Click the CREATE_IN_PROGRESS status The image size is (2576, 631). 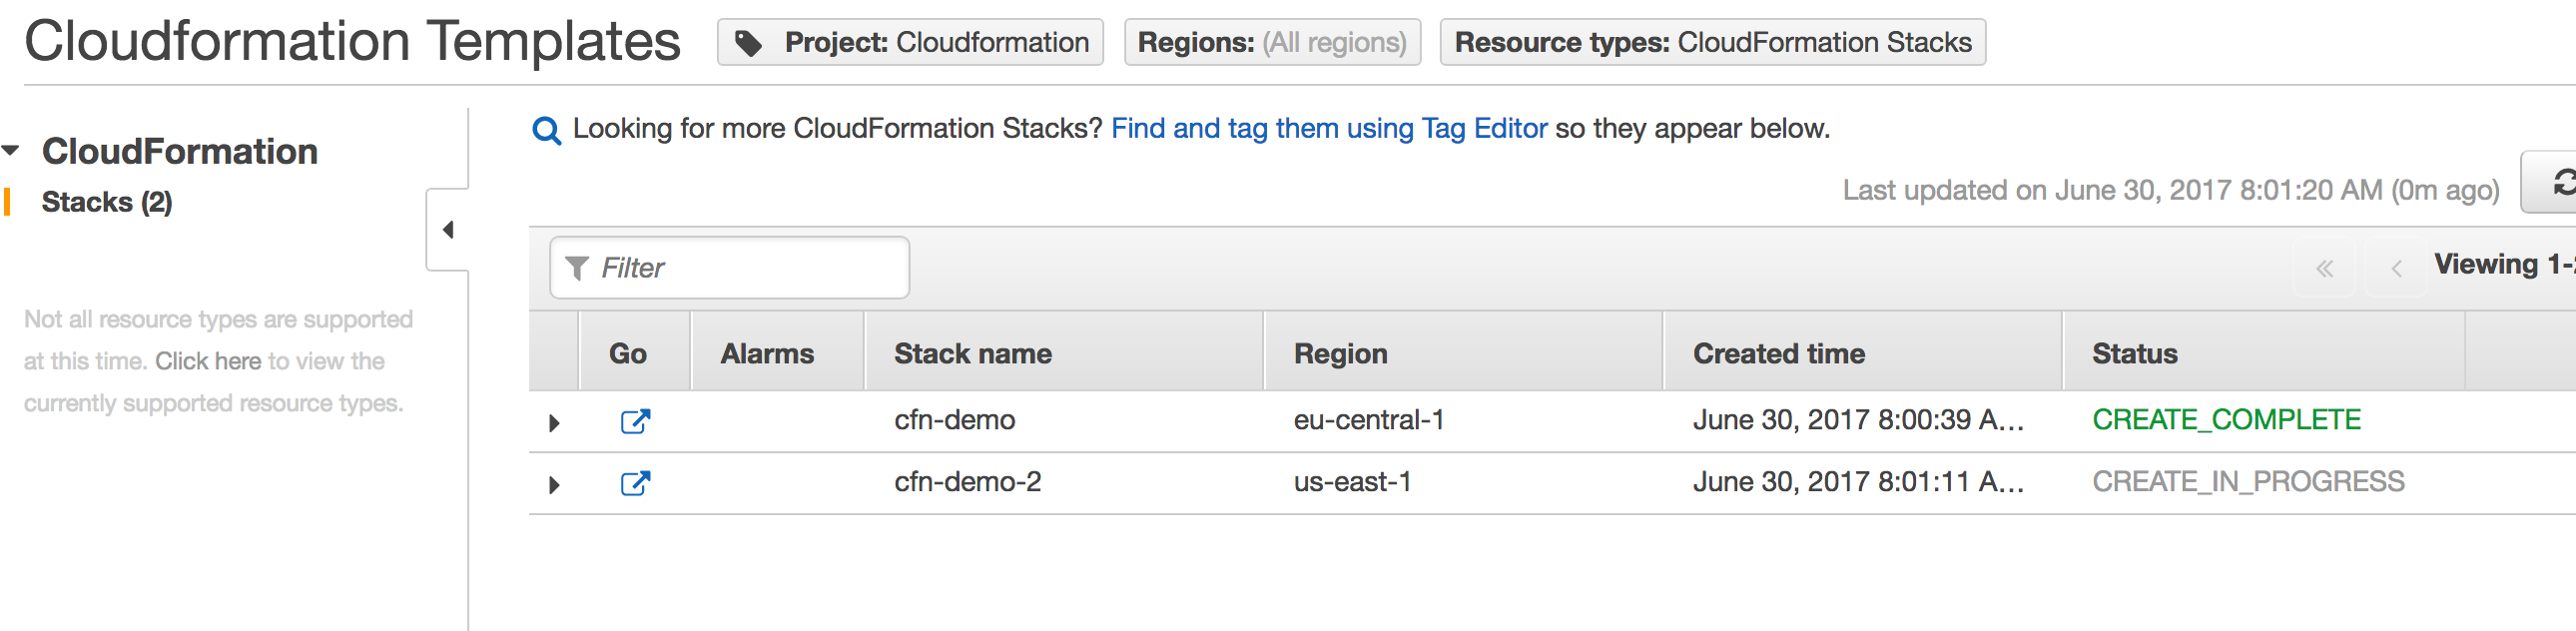(2248, 482)
